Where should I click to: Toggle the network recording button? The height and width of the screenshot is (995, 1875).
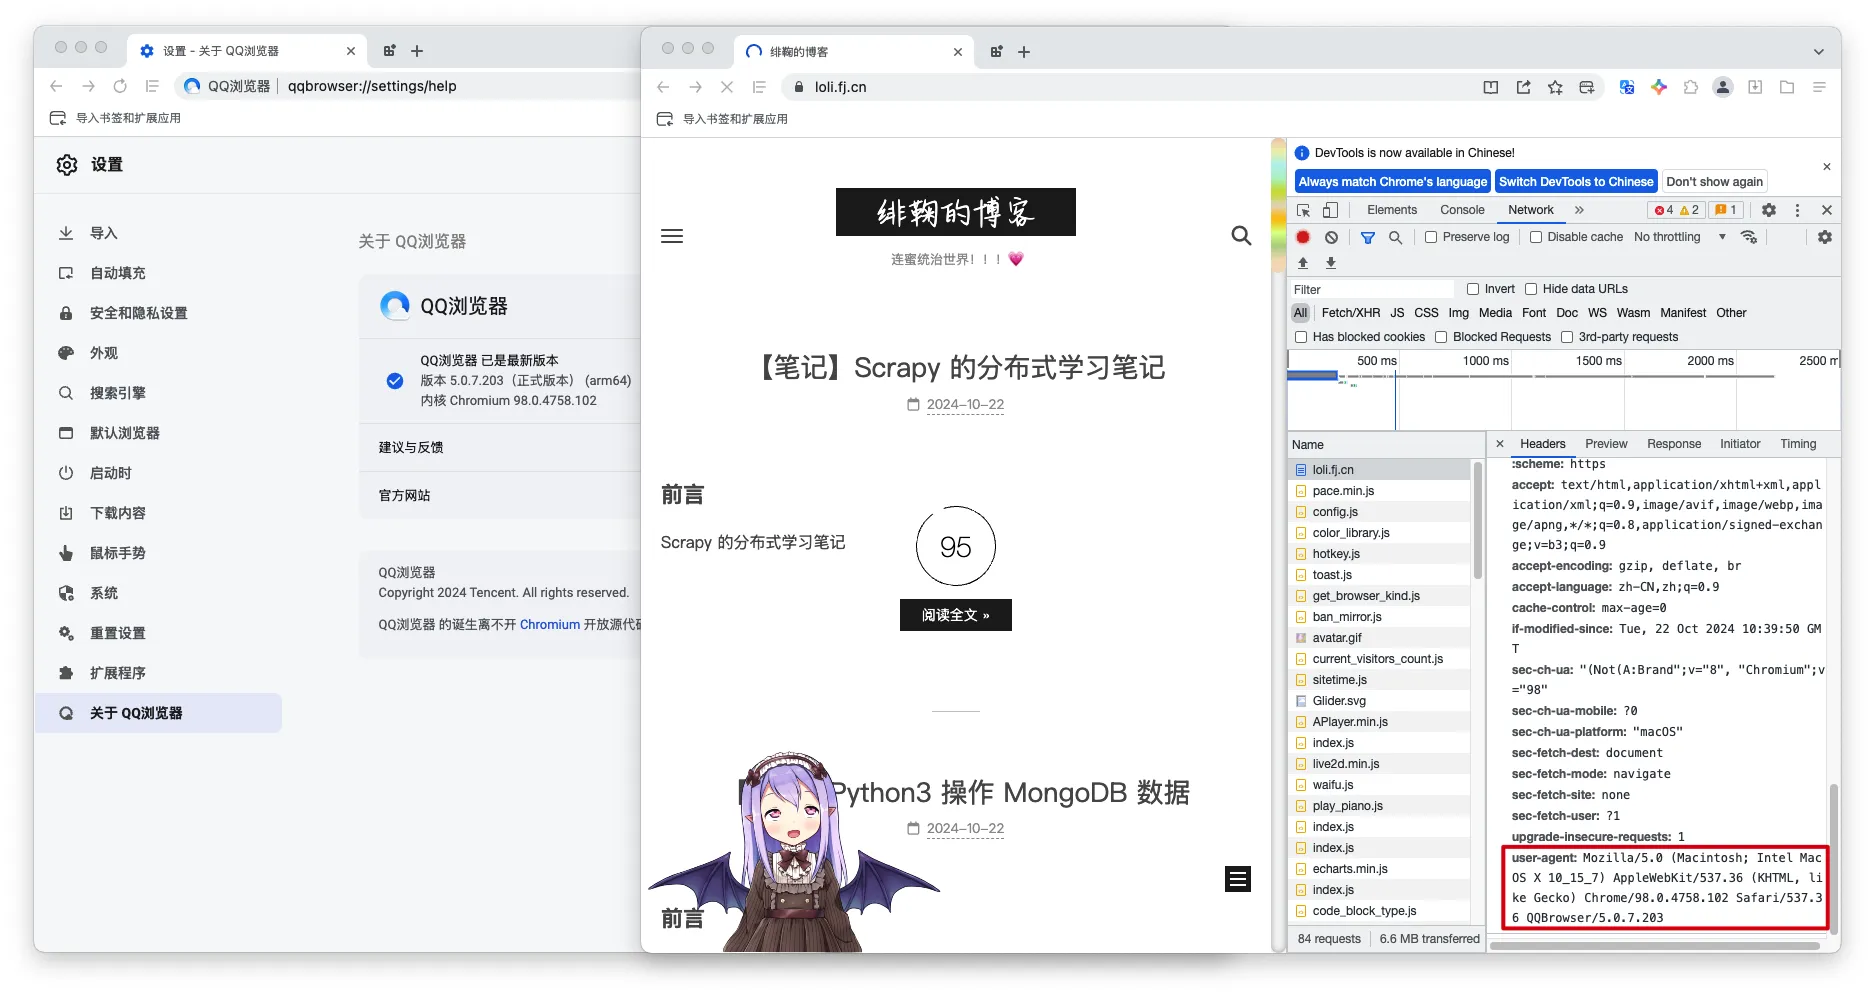1303,237
